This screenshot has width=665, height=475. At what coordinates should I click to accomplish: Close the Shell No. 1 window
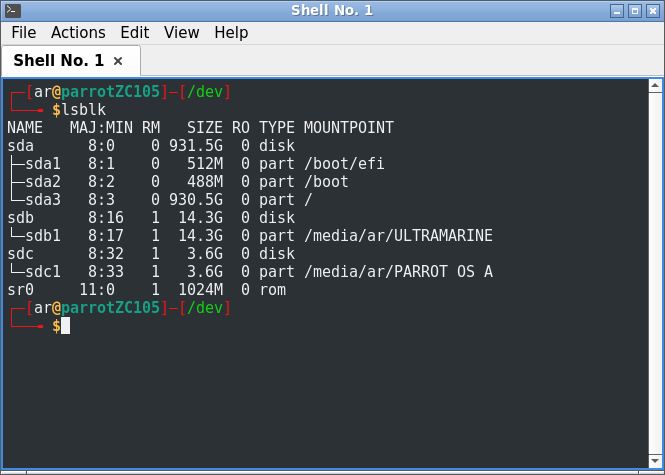click(653, 11)
